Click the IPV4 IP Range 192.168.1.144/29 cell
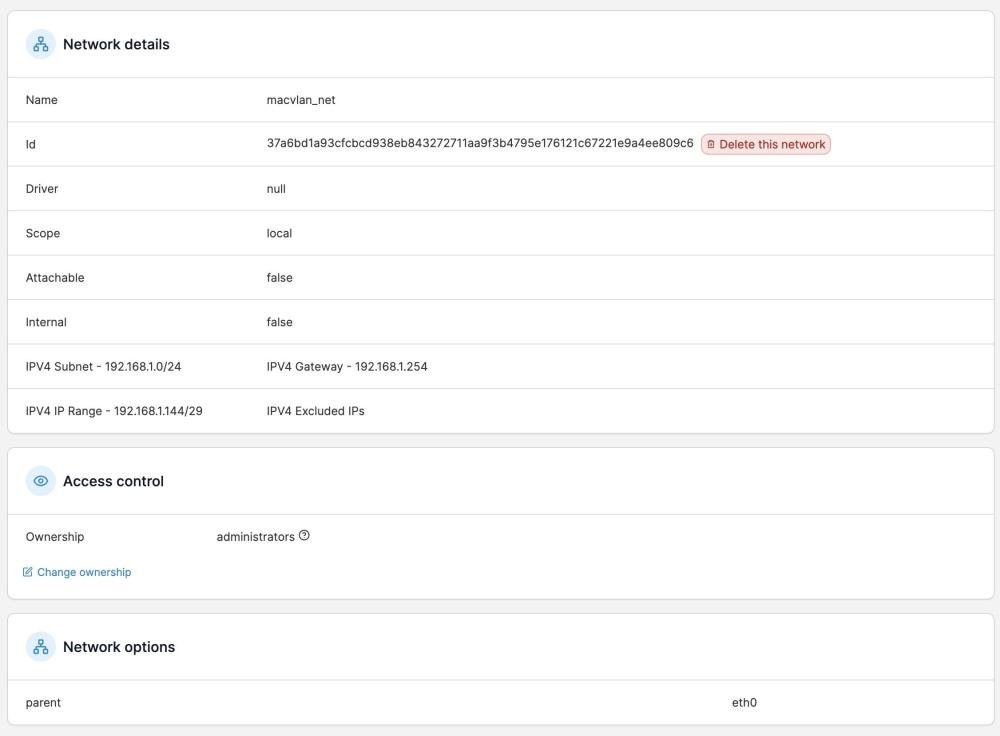 pyautogui.click(x=114, y=411)
